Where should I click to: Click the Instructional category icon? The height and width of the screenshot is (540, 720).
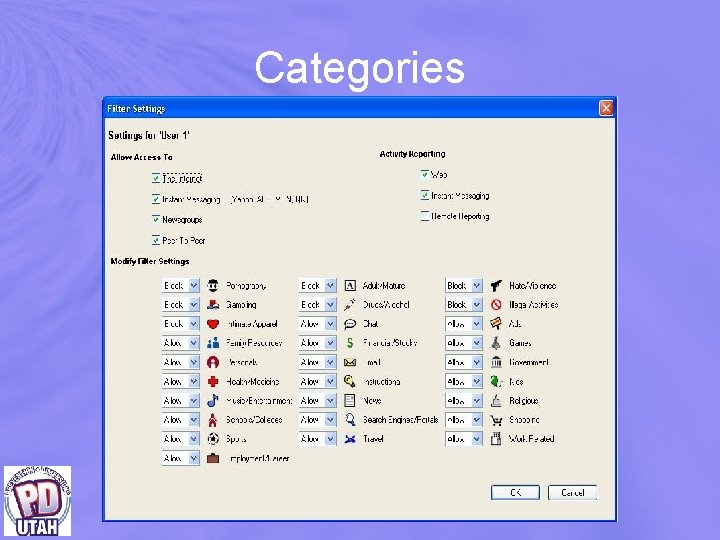click(350, 382)
